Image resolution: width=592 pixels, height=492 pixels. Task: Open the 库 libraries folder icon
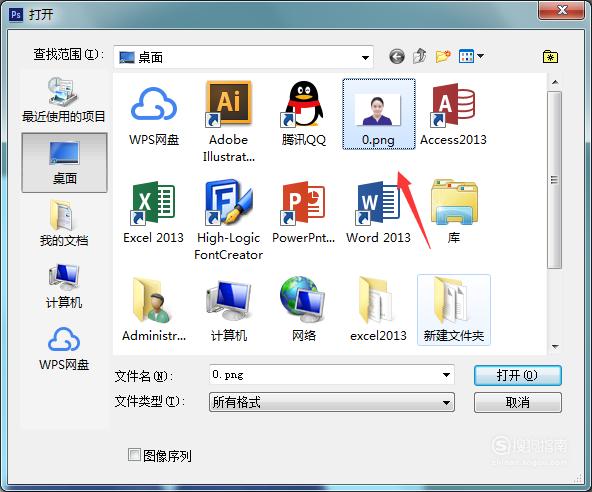[x=454, y=202]
